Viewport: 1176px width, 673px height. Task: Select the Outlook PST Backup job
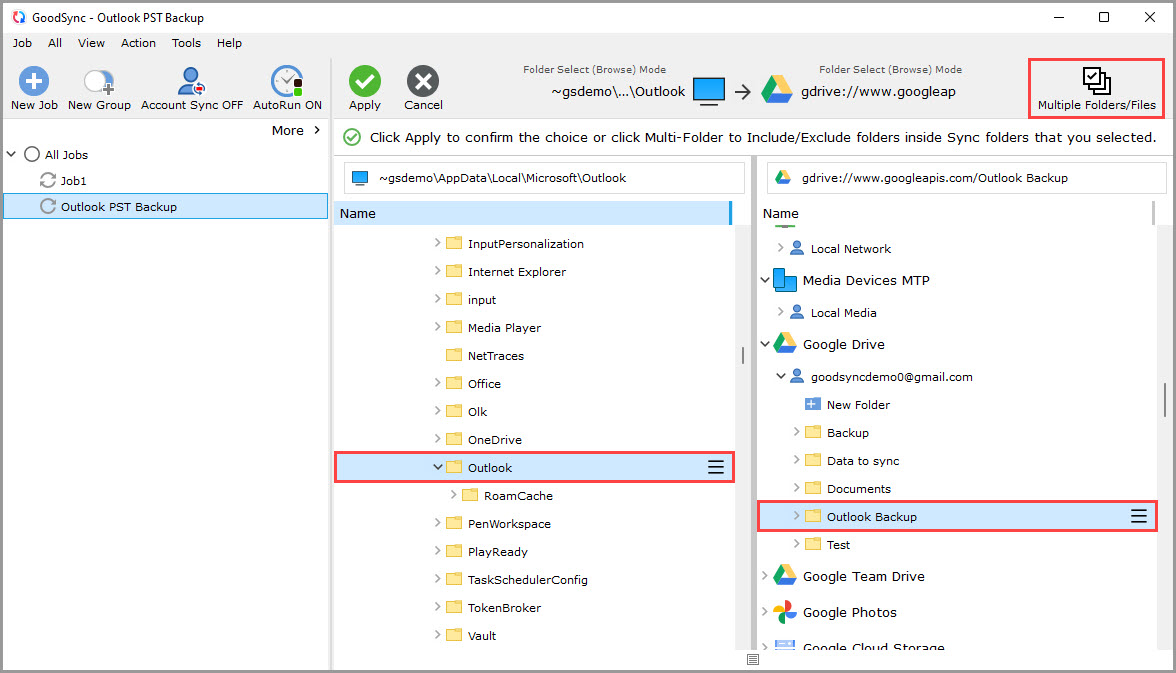[165, 206]
